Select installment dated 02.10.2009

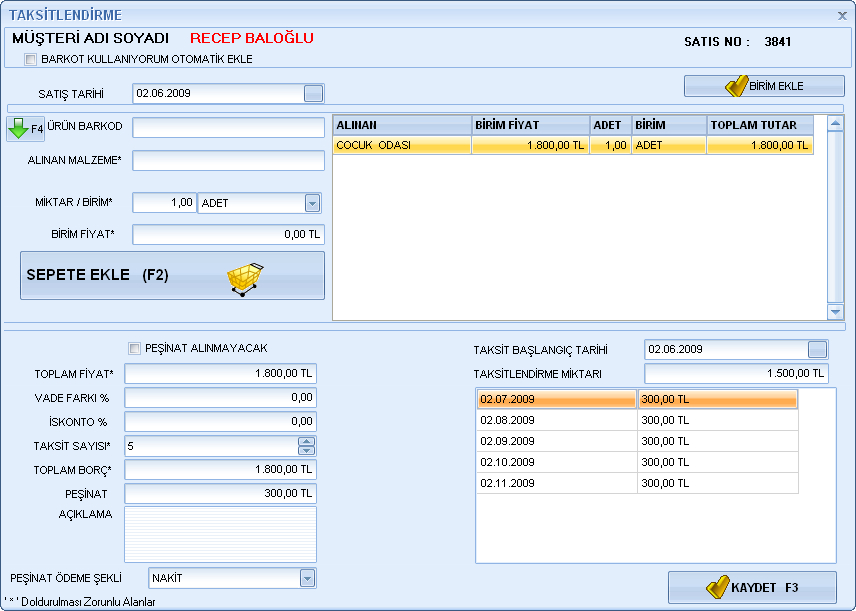tap(637, 462)
